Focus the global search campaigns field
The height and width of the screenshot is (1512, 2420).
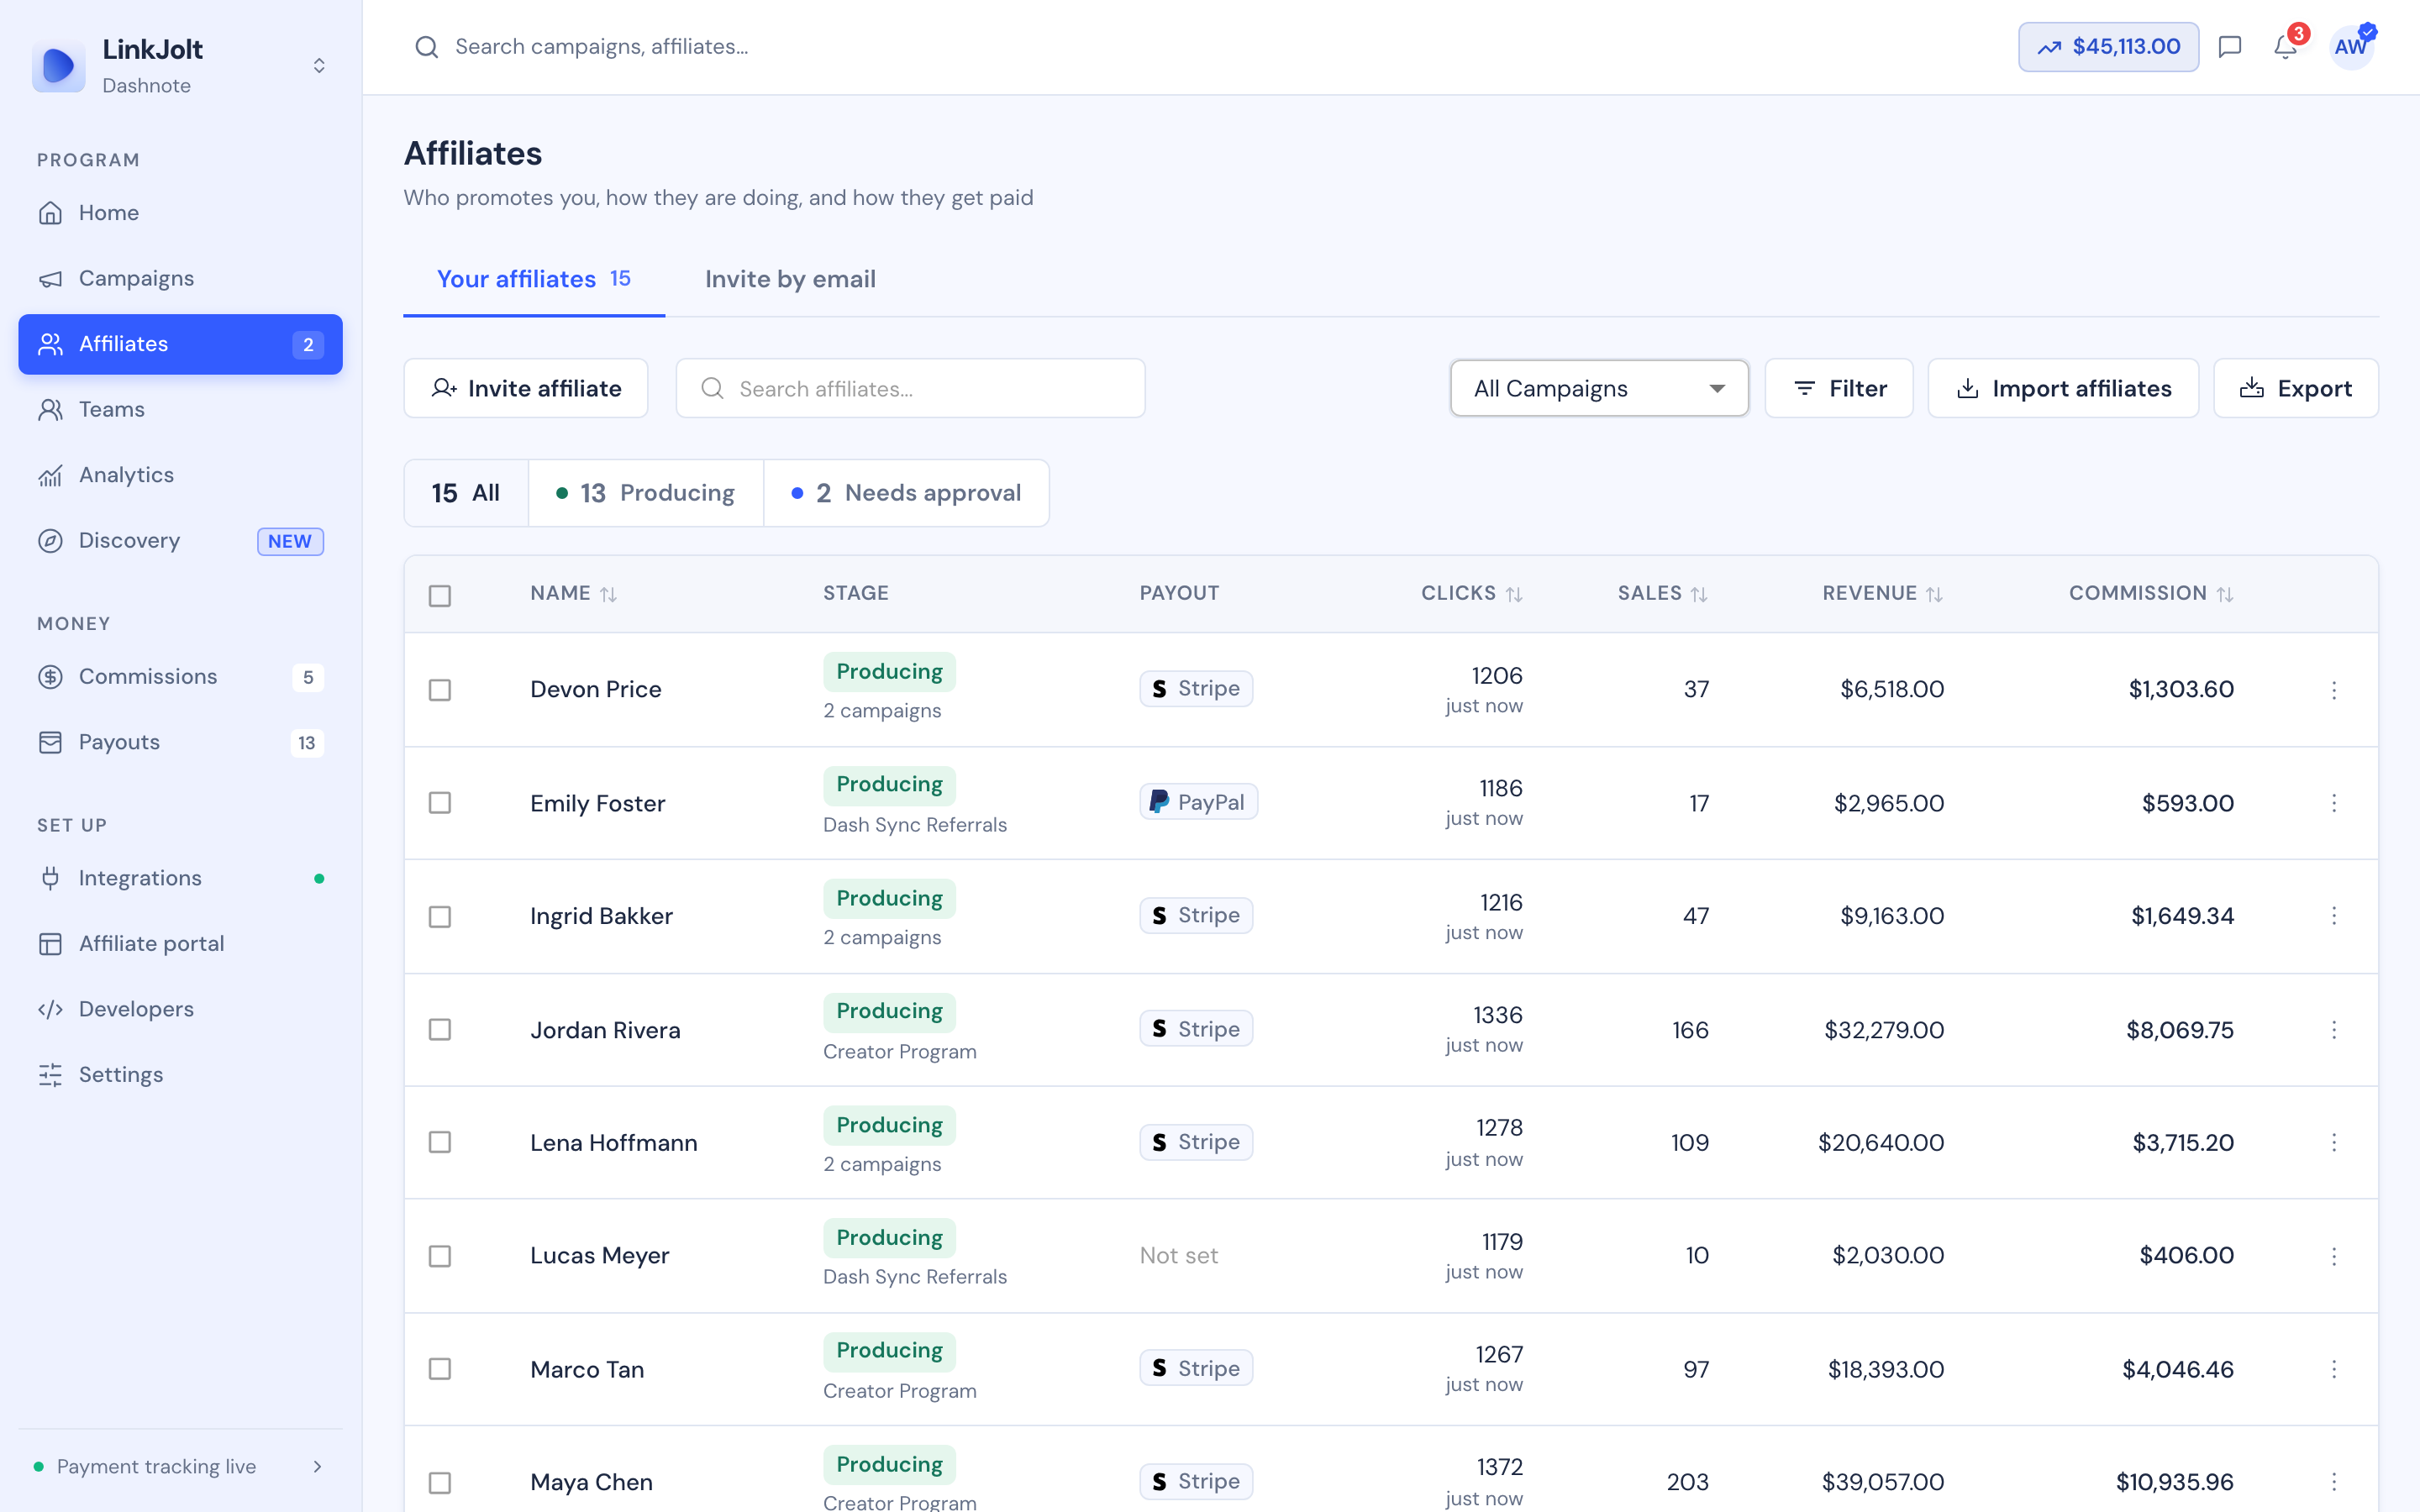[600, 47]
